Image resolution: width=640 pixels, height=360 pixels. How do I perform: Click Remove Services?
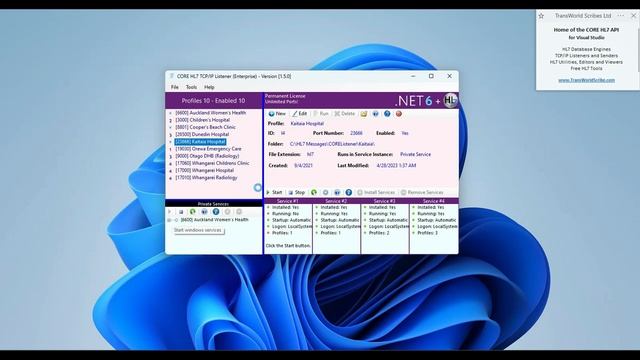[x=422, y=192]
